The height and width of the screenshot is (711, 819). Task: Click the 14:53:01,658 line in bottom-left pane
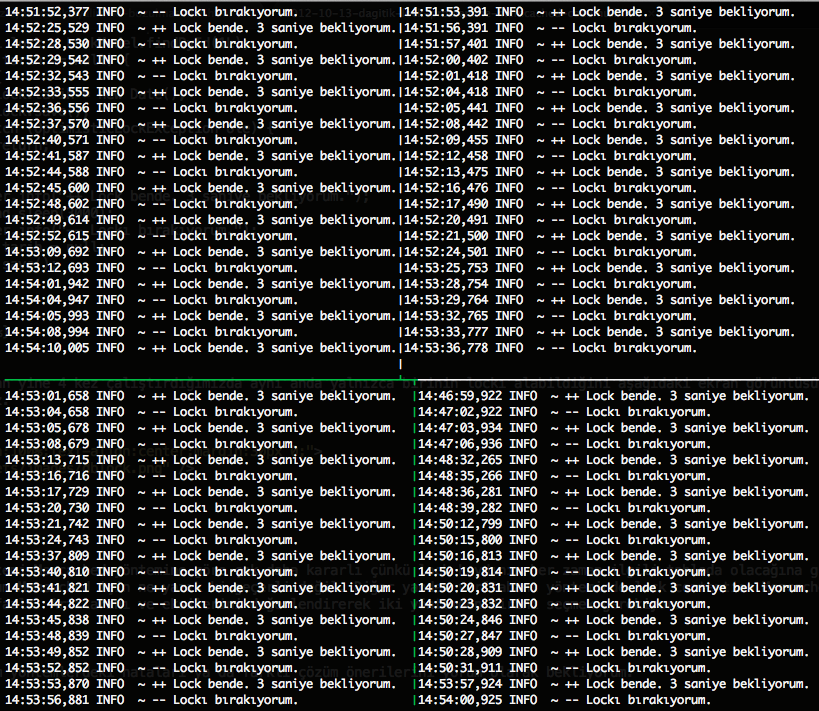pyautogui.click(x=201, y=396)
